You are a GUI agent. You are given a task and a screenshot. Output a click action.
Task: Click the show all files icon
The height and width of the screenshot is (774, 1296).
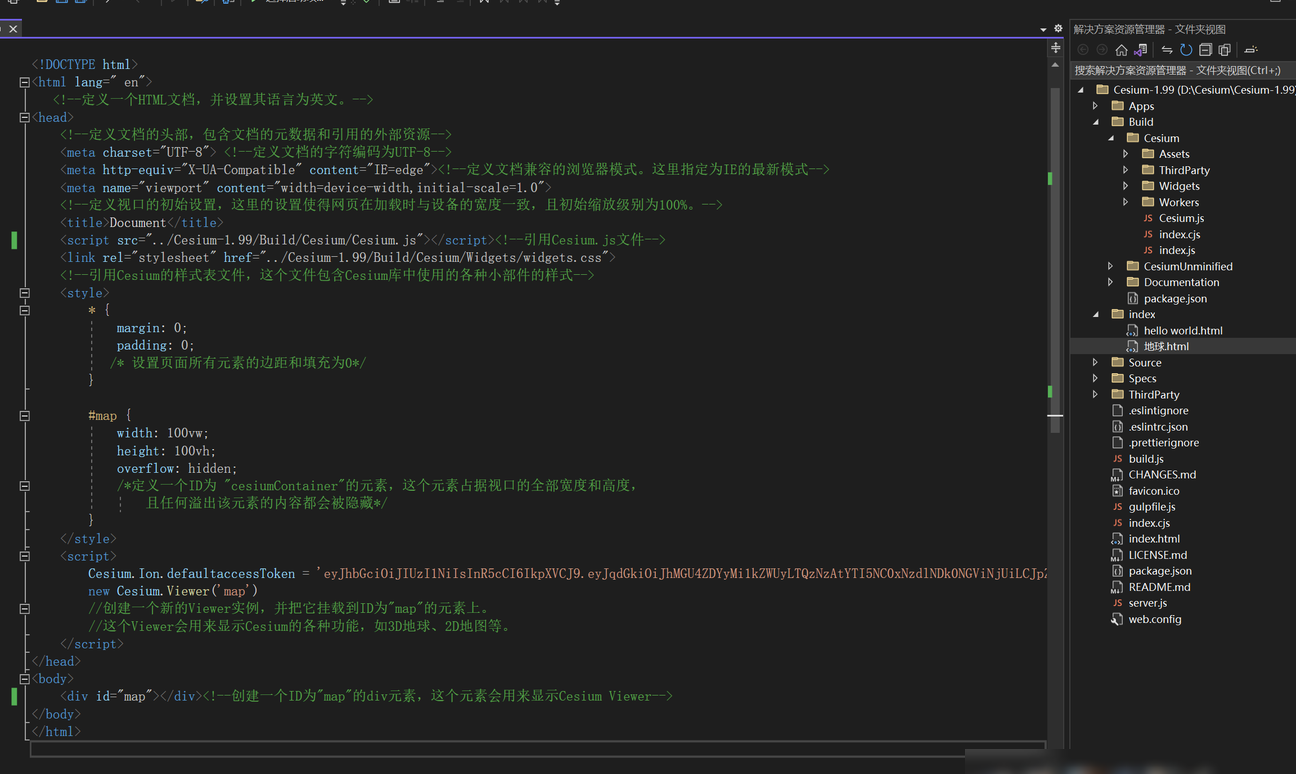[x=1224, y=50]
